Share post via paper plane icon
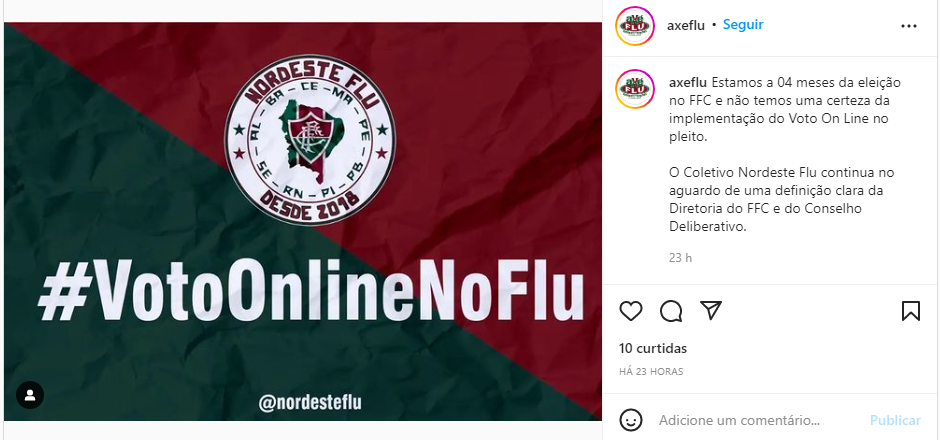Viewport: 940px width, 440px height. click(711, 311)
